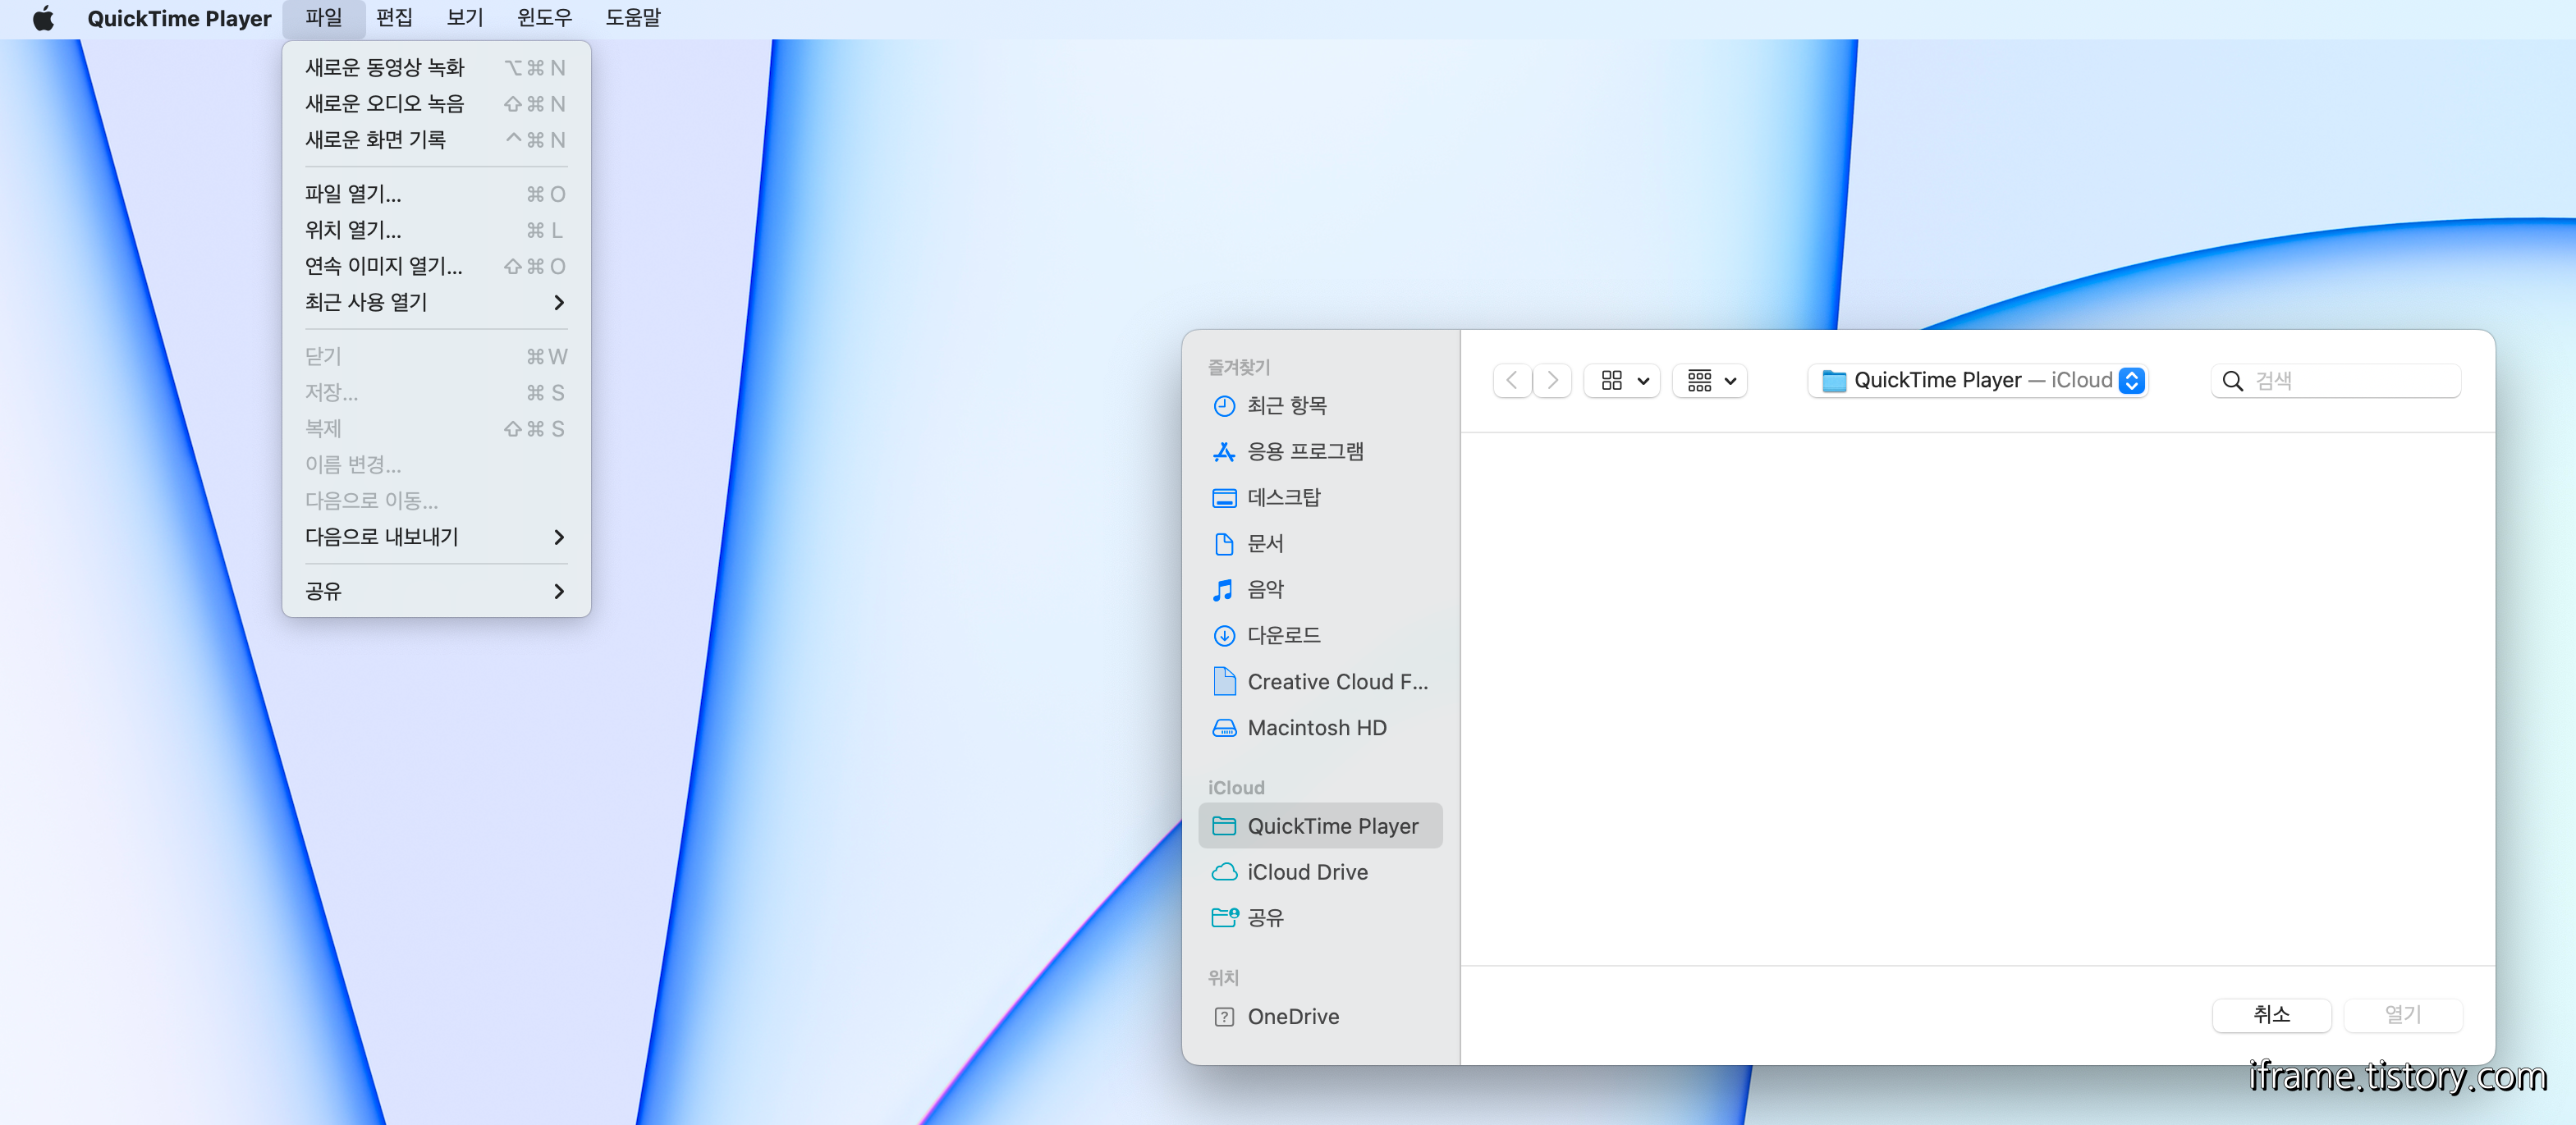The height and width of the screenshot is (1125, 2576).
Task: Click the OneDrive location item
Action: click(x=1292, y=1016)
